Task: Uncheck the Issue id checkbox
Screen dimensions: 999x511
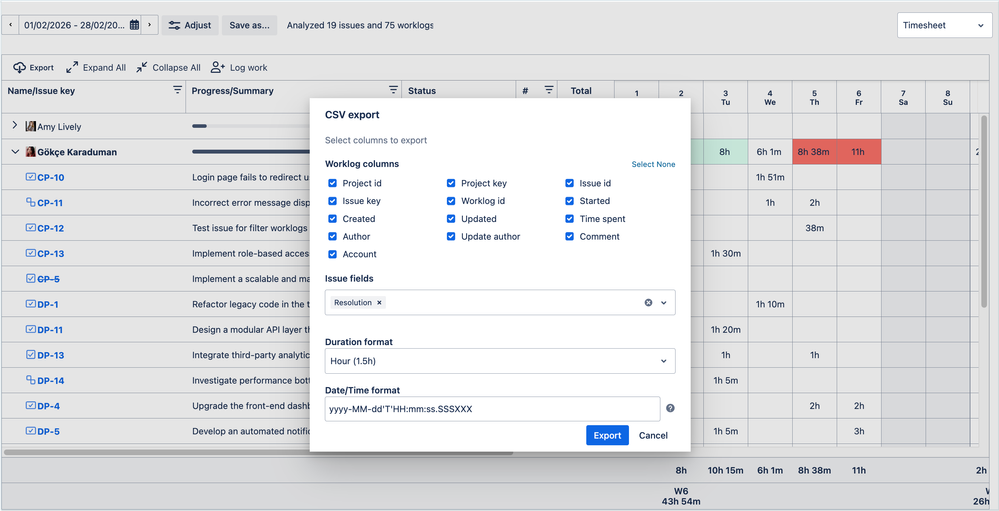Action: (x=569, y=183)
